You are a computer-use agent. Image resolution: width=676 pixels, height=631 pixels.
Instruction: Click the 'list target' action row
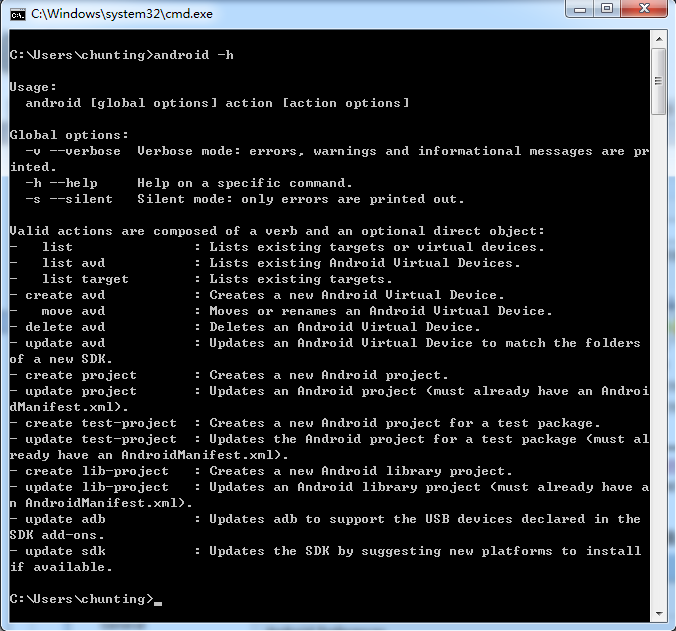click(x=201, y=279)
